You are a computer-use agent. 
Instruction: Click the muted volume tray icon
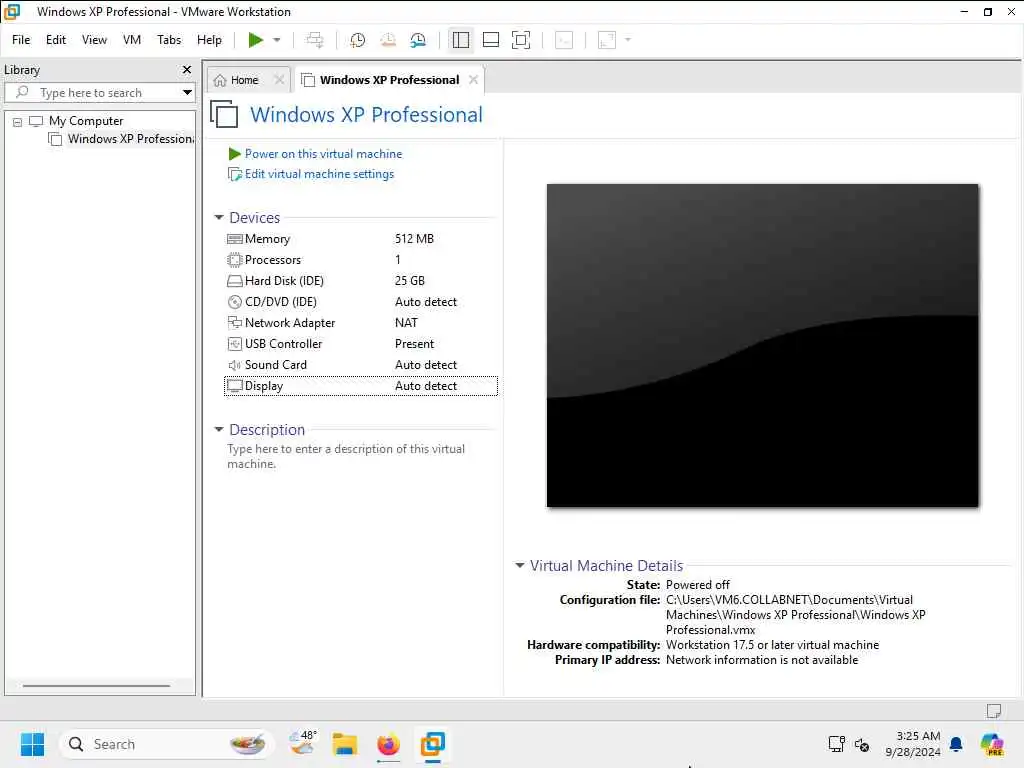coord(861,744)
